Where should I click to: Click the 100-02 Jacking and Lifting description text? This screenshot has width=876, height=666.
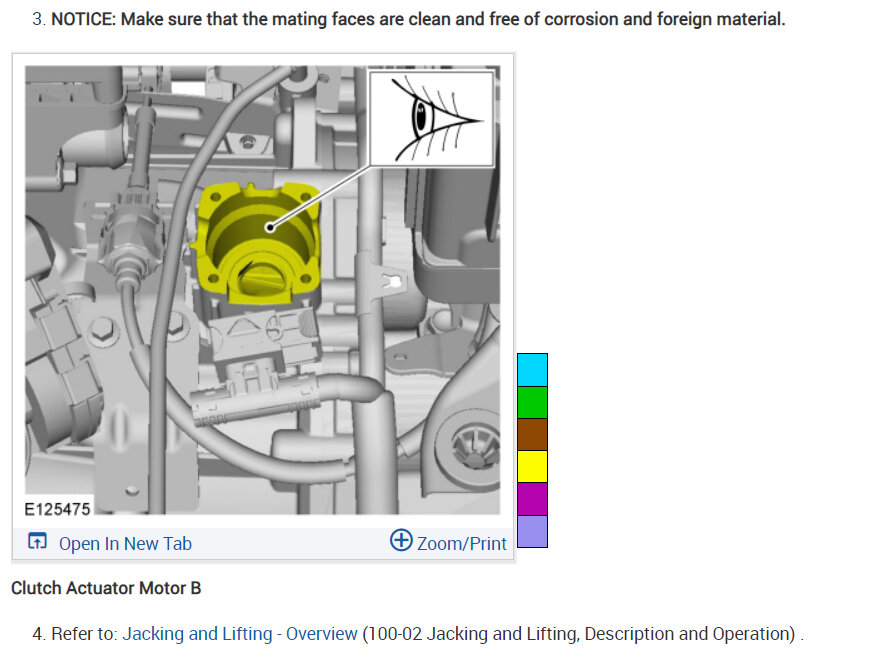coord(579,634)
